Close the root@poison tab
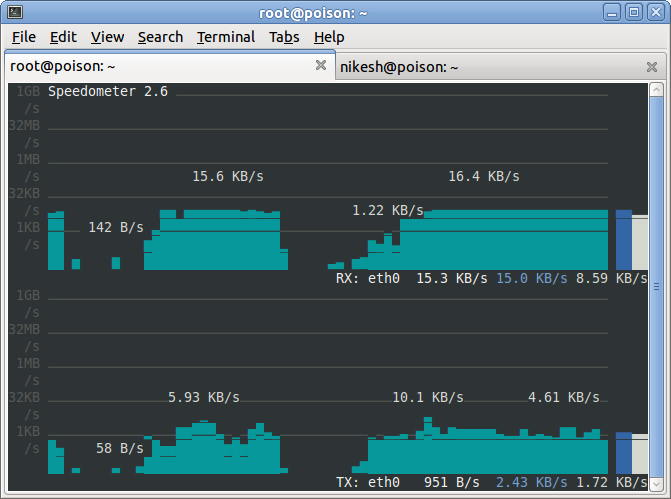 click(x=321, y=65)
